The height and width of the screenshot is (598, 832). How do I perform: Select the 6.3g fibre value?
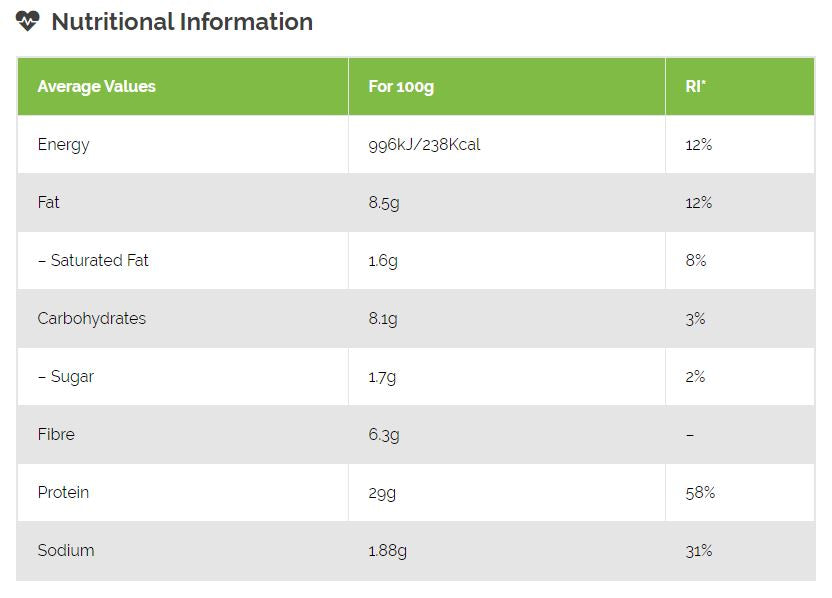[383, 434]
